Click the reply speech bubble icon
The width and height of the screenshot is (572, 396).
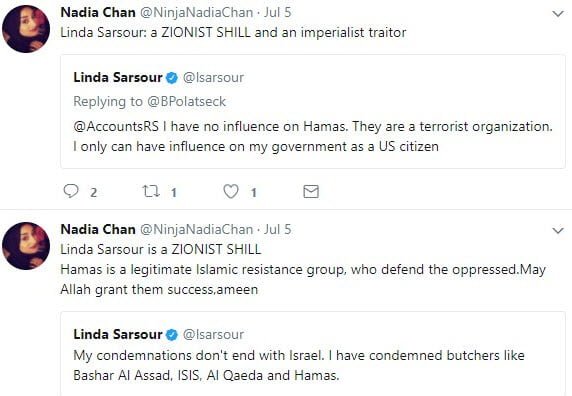click(x=71, y=191)
